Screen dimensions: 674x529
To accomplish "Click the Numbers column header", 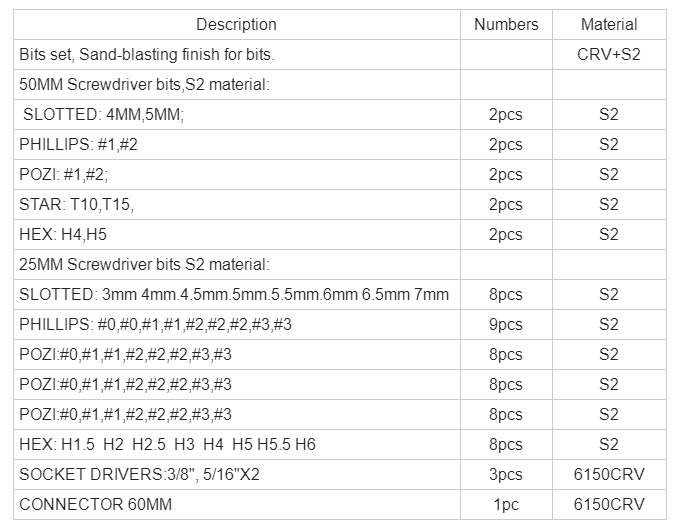I will (x=506, y=24).
